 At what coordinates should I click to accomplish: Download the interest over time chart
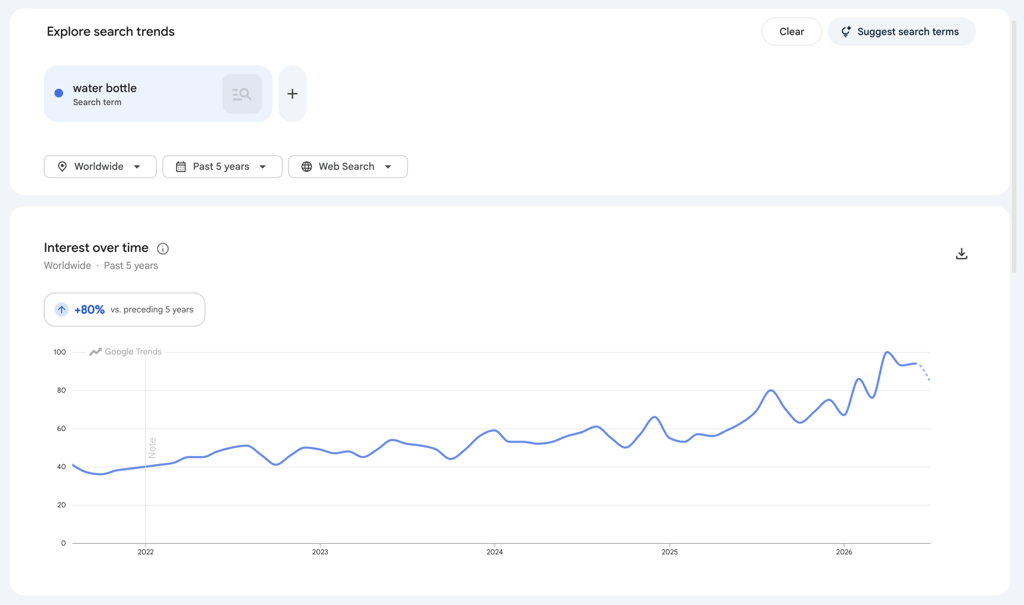point(961,253)
